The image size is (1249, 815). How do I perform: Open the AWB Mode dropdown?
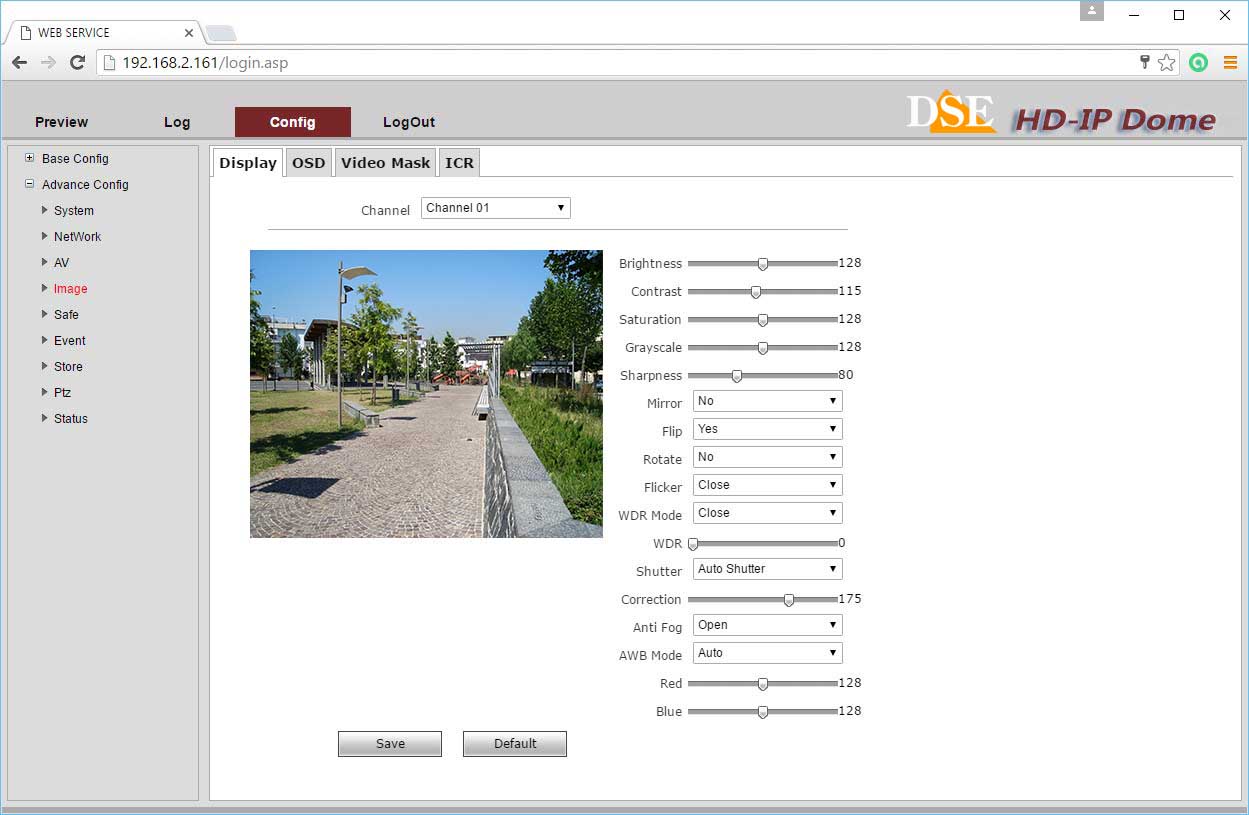[x=767, y=653]
